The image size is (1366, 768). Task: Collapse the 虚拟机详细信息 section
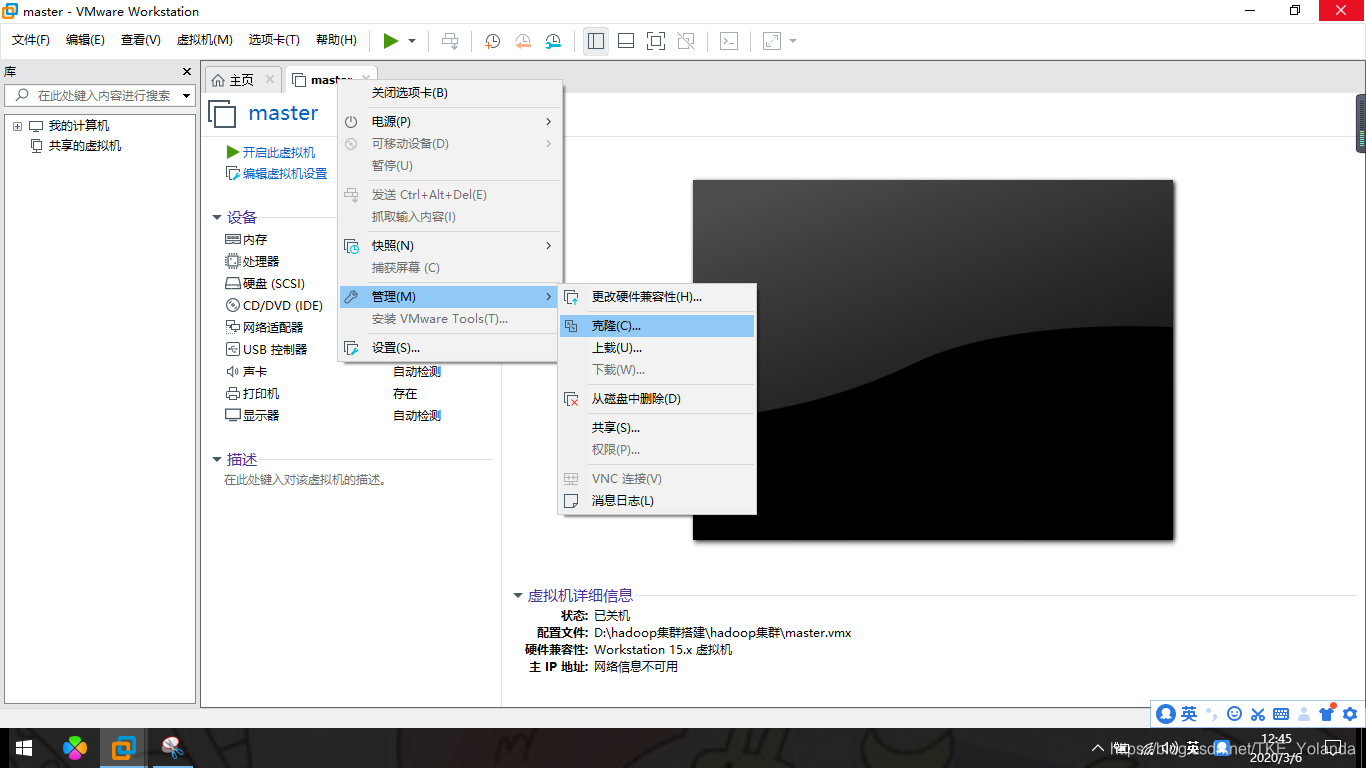point(518,596)
